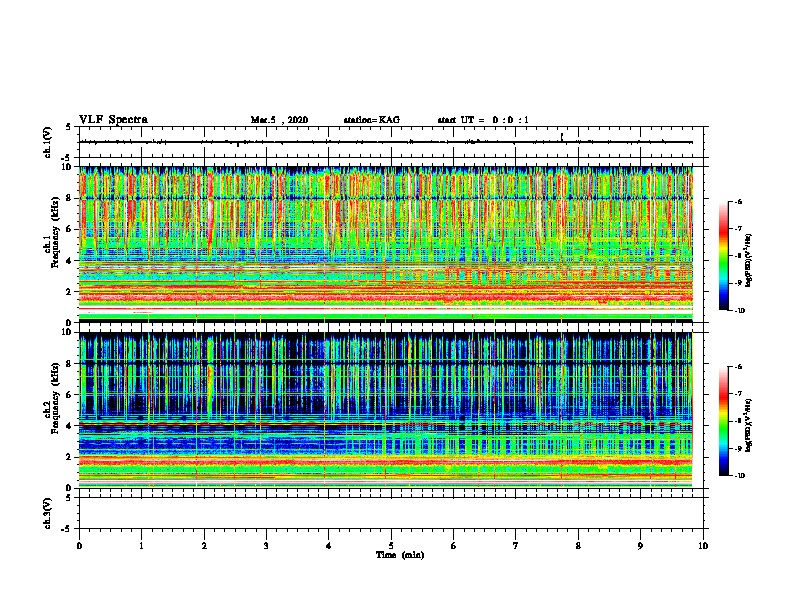Click the ch.2 spectrogram color bar

pyautogui.click(x=724, y=421)
